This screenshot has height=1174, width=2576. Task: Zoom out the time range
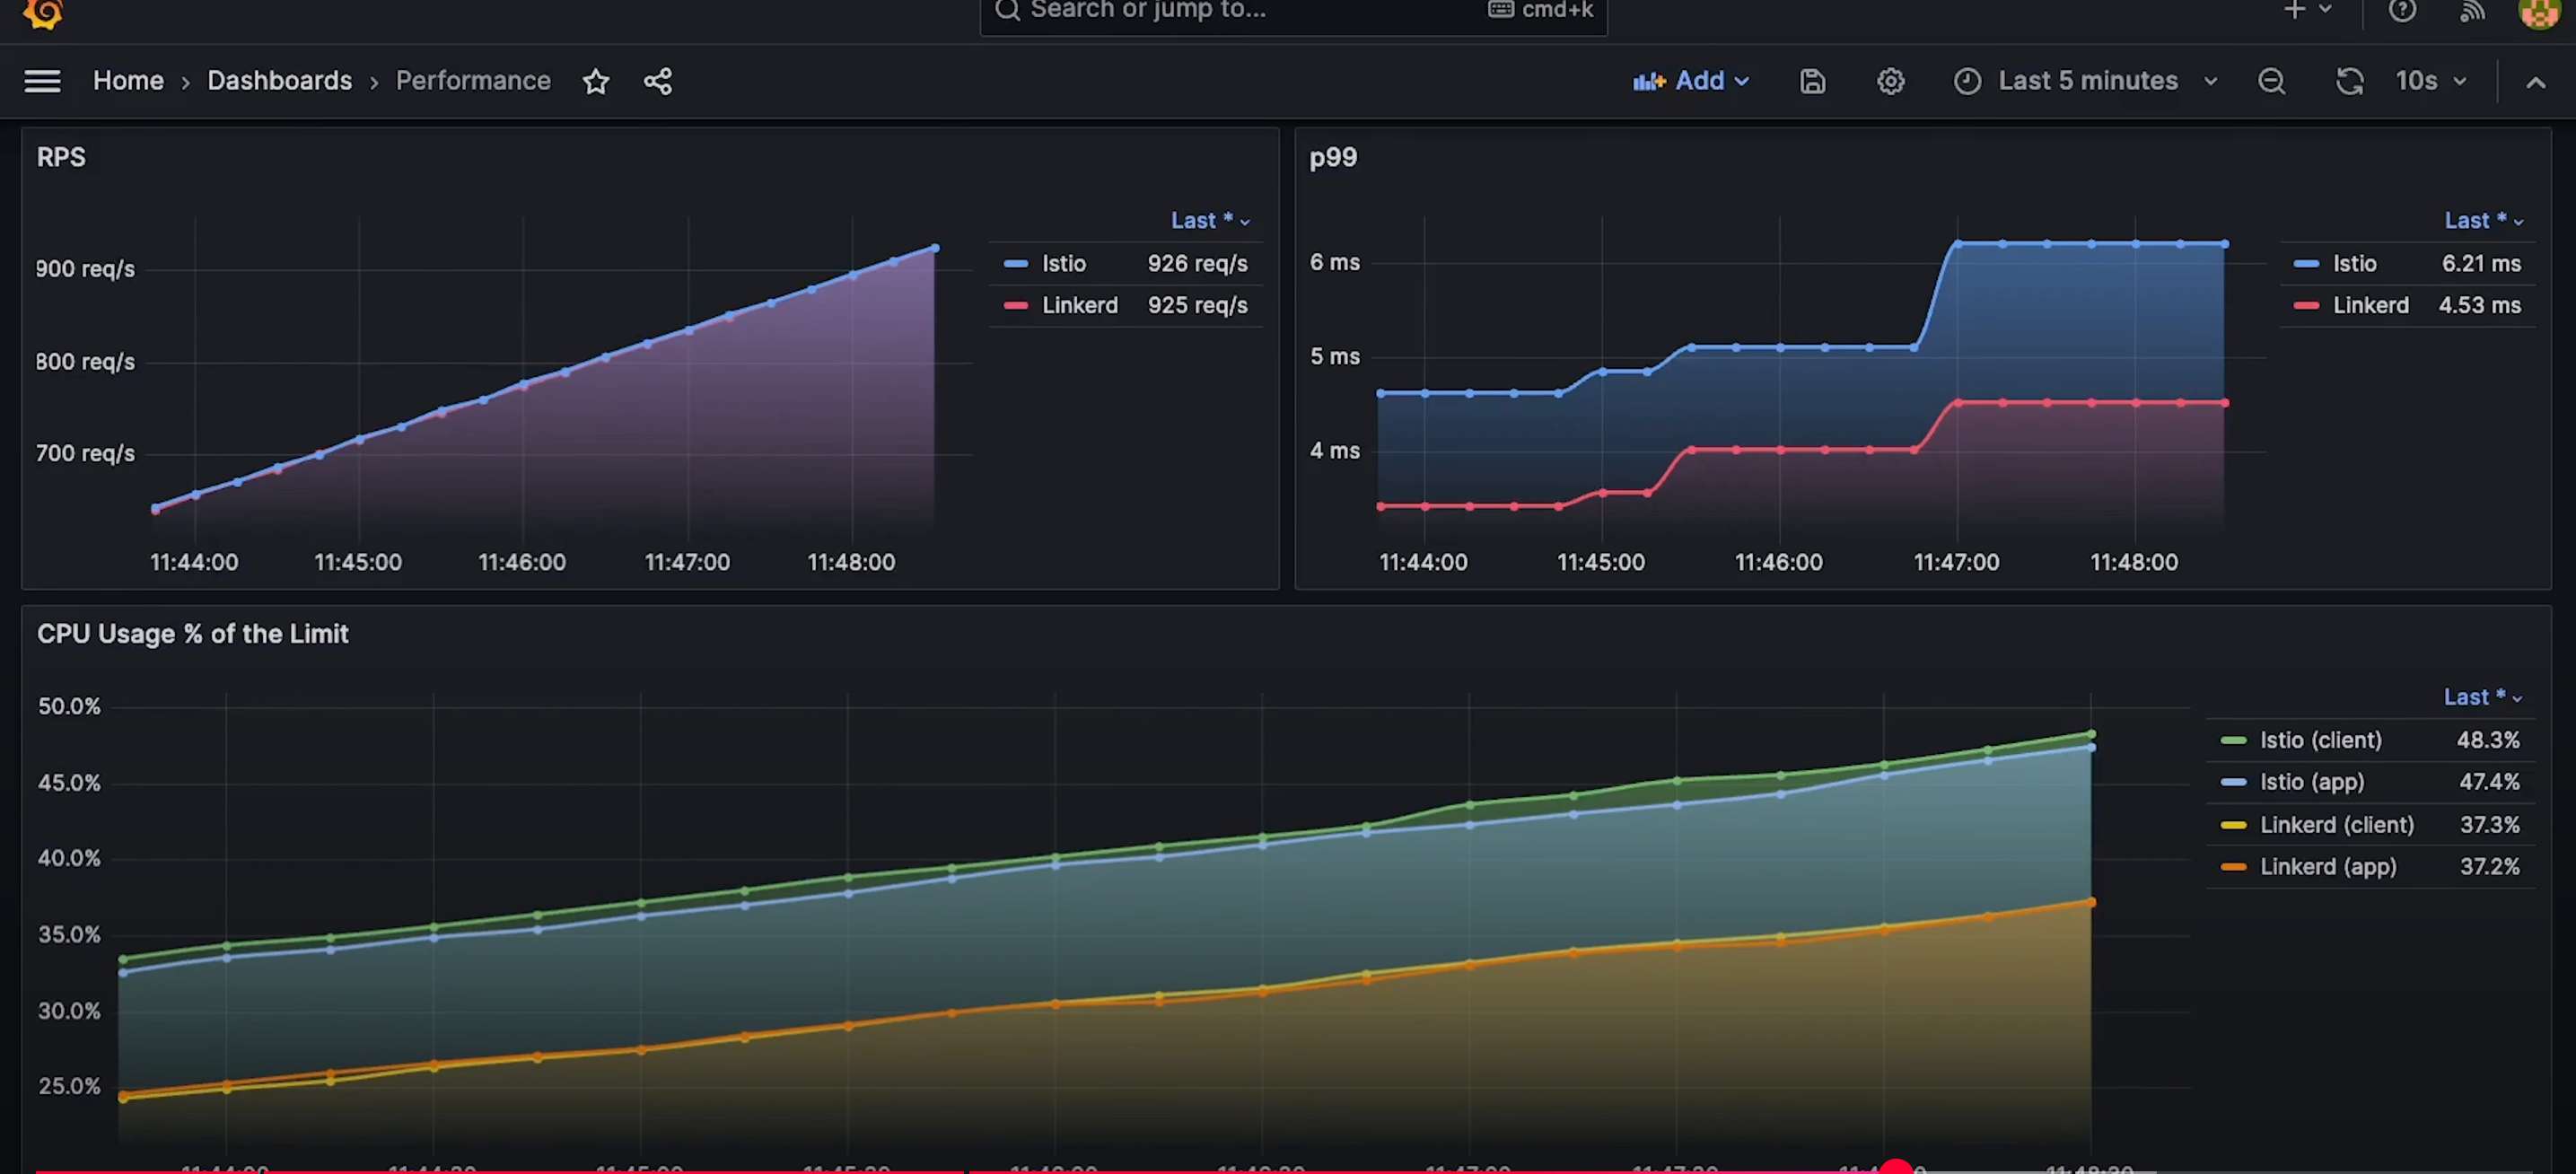tap(2271, 81)
